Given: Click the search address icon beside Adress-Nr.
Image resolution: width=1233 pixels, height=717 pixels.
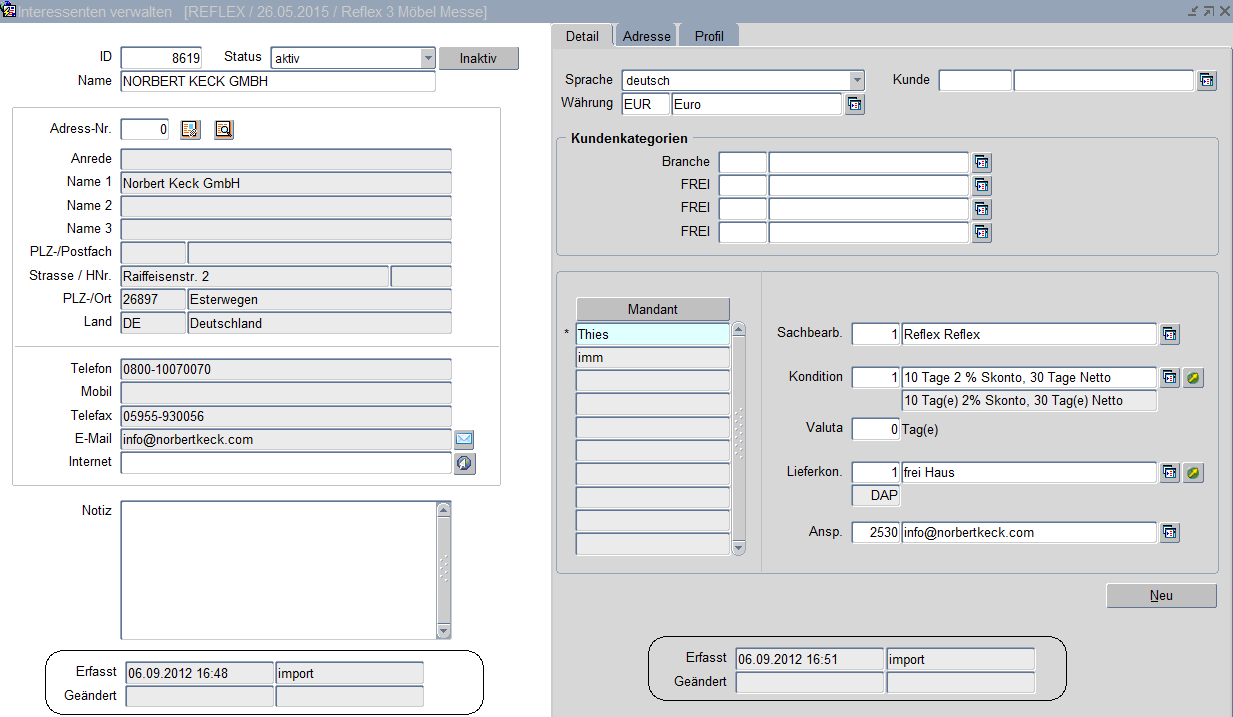Looking at the screenshot, I should pyautogui.click(x=224, y=129).
